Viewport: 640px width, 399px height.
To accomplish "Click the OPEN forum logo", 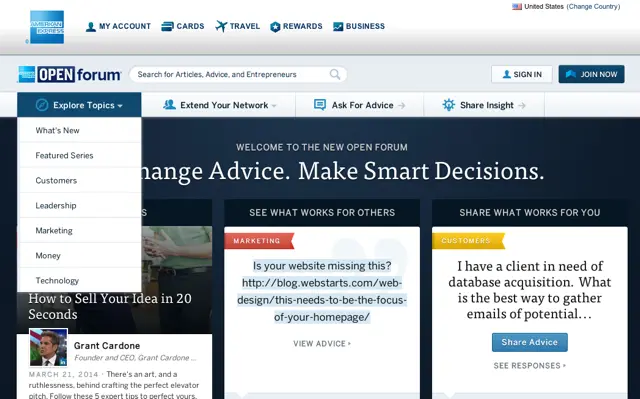I will pos(69,75).
